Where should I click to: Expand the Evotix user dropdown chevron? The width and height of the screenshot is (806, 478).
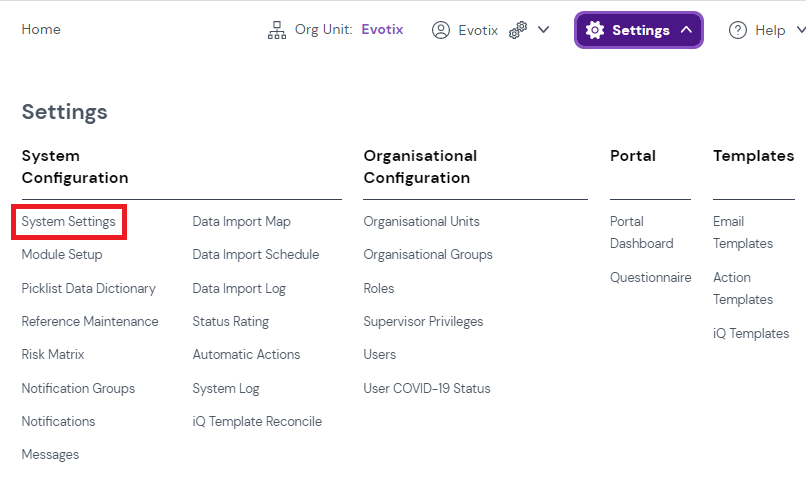[544, 30]
